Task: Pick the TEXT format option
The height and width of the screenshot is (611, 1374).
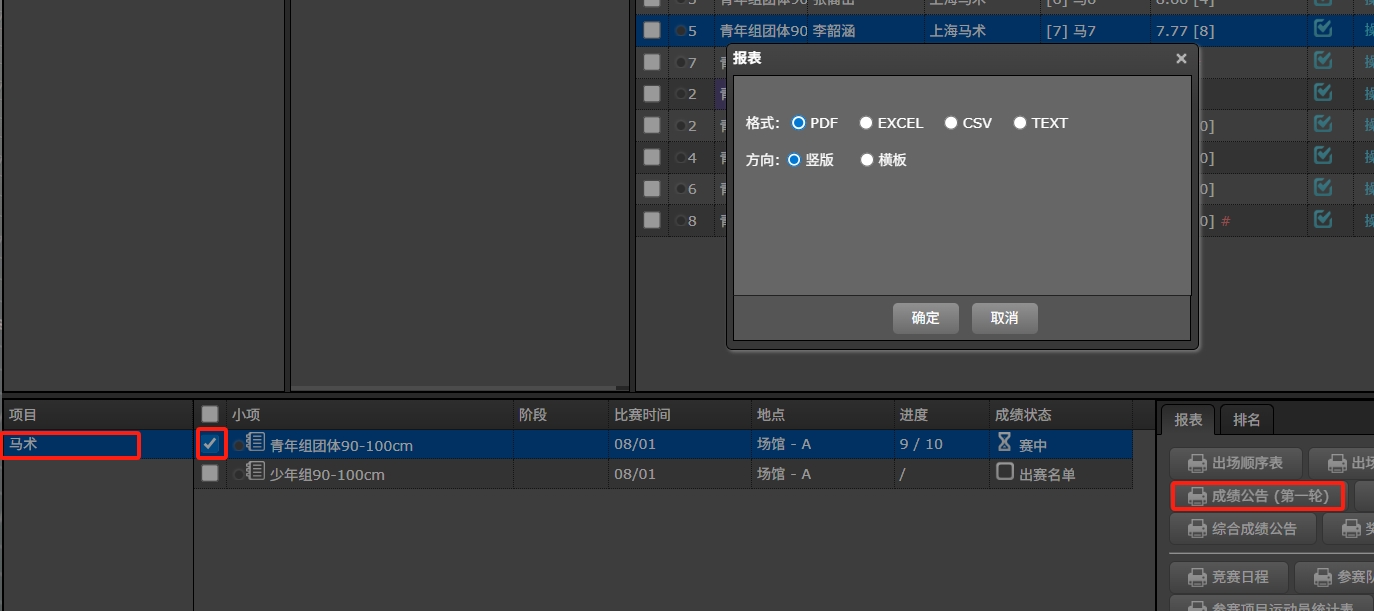Action: click(x=1020, y=123)
